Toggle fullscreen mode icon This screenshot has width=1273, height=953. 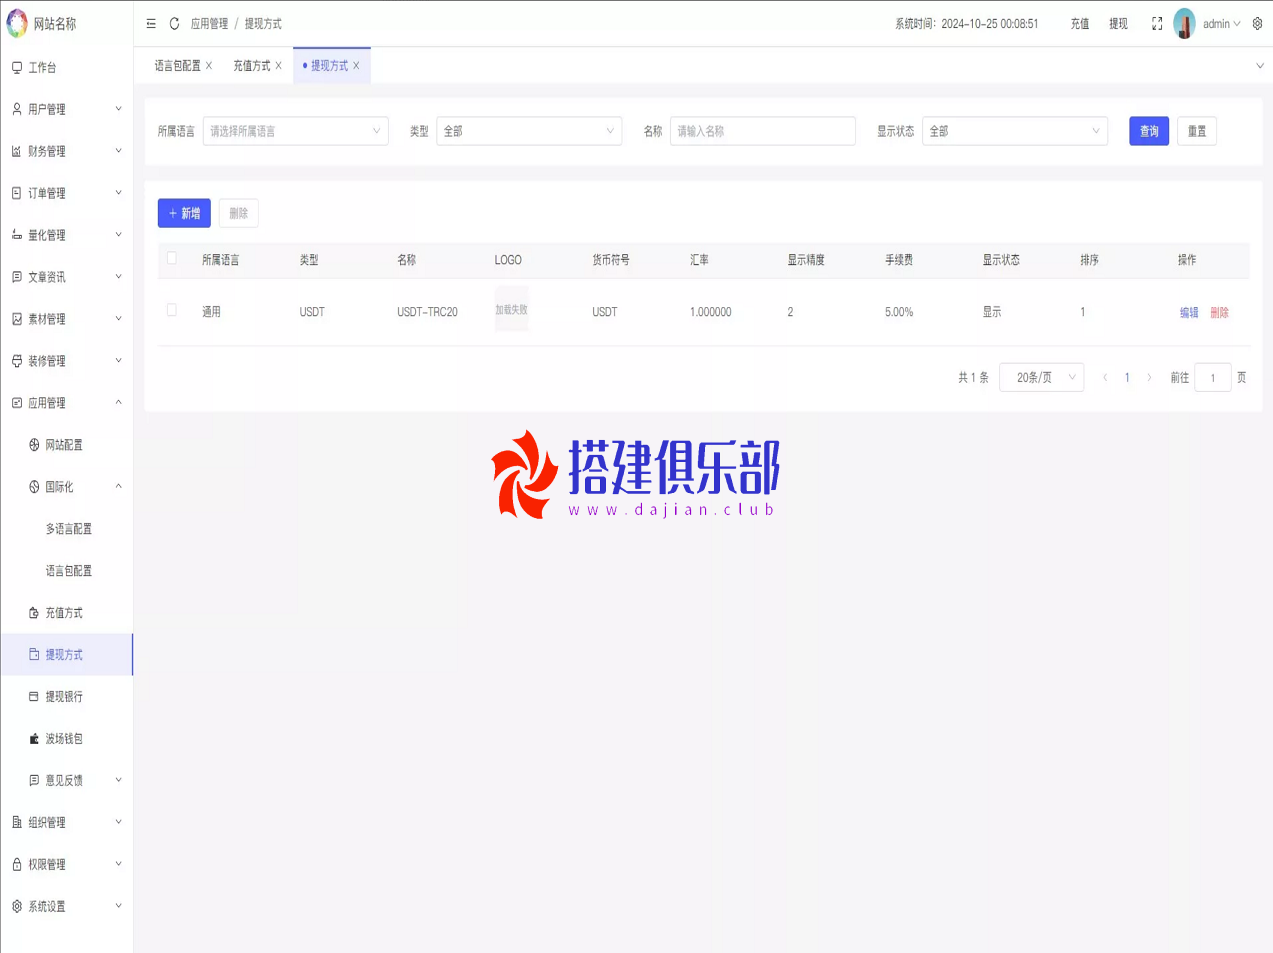click(1157, 24)
